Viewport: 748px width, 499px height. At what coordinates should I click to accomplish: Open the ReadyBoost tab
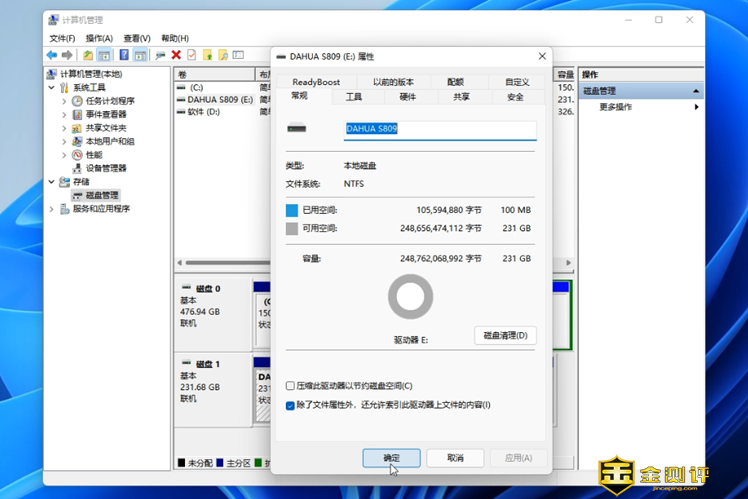tap(316, 82)
